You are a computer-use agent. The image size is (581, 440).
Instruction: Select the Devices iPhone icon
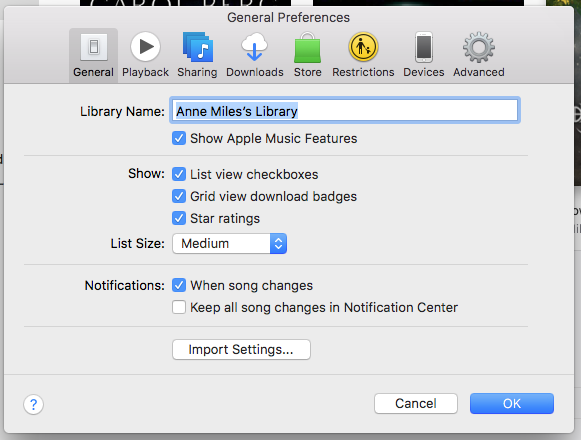424,47
